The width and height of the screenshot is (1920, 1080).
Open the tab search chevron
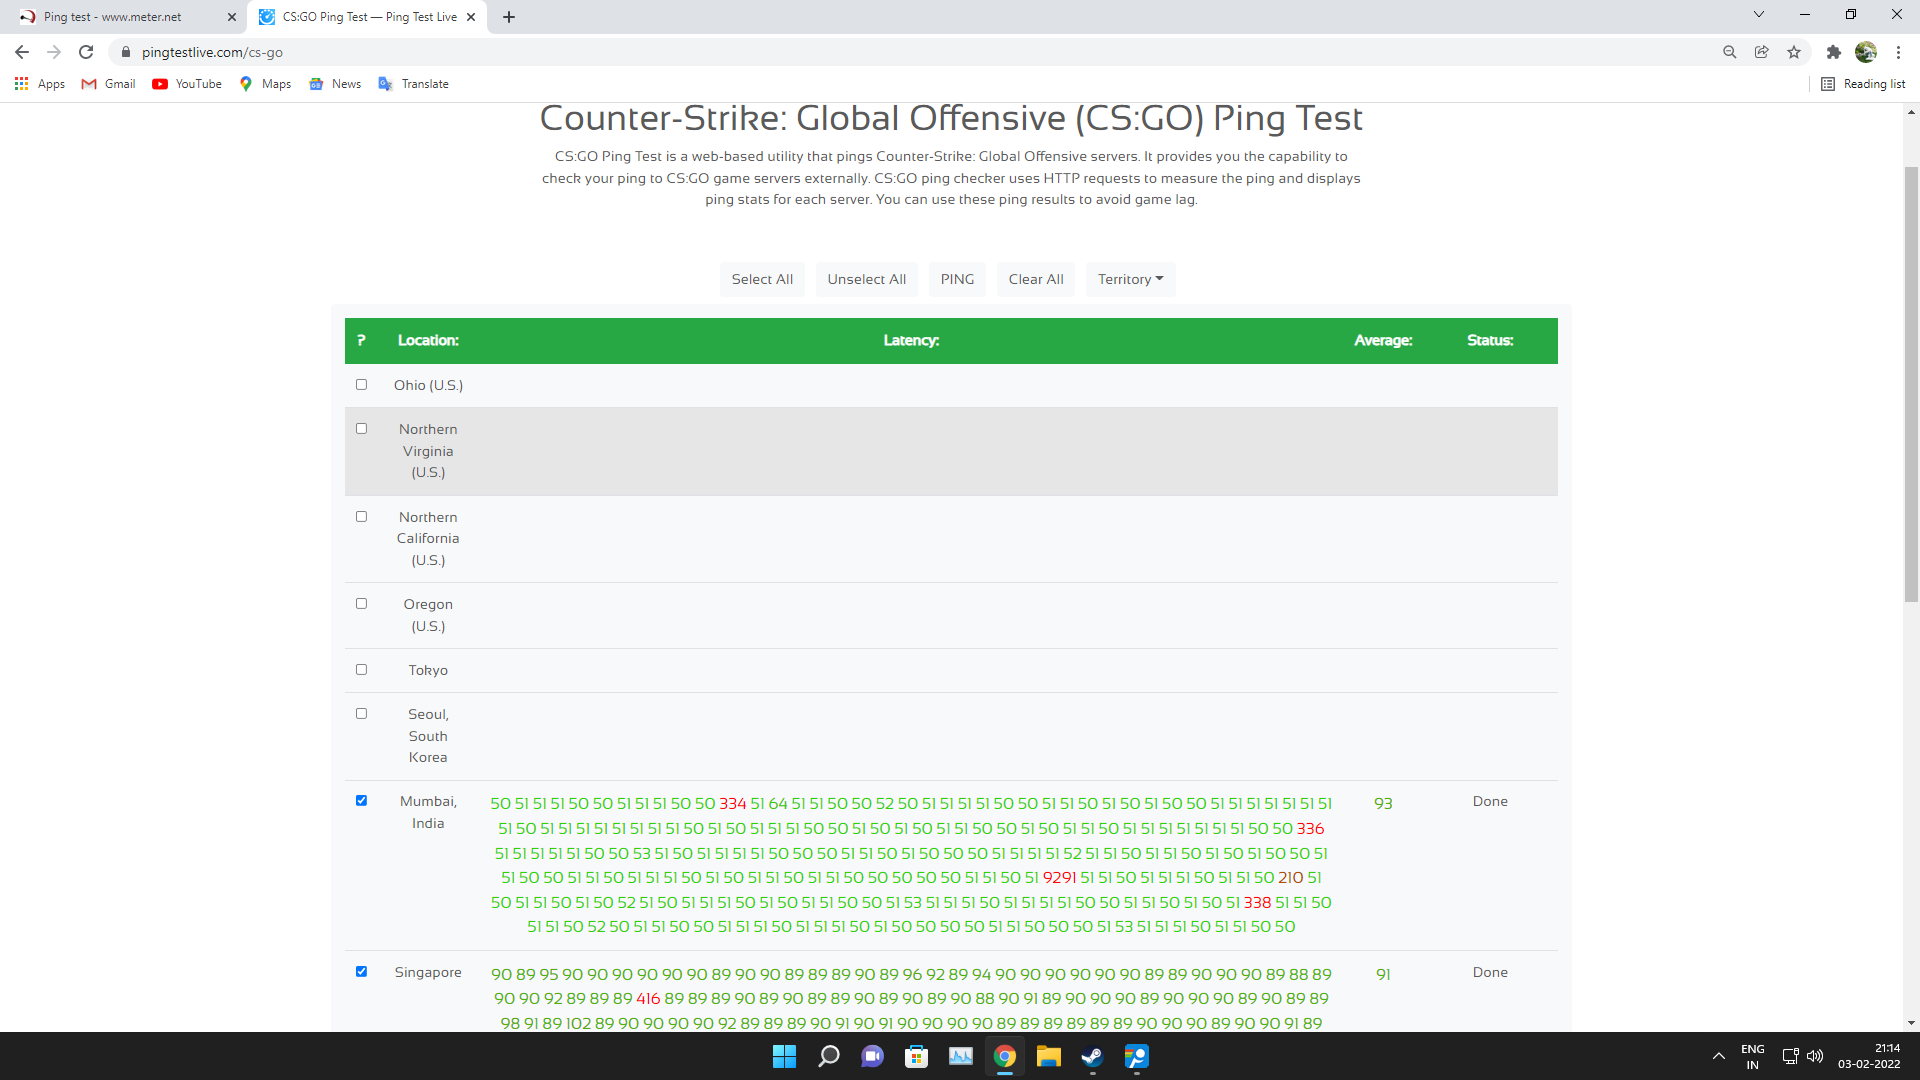coord(1759,15)
